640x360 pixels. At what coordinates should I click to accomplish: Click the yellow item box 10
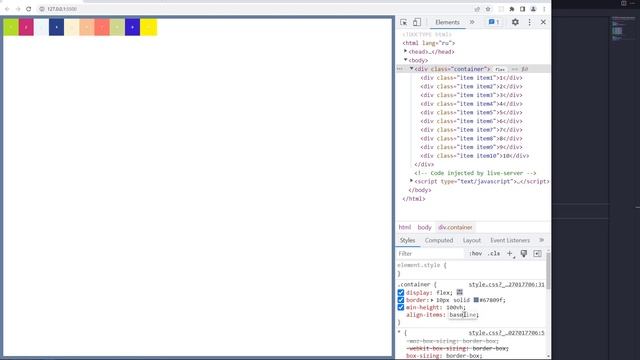coord(149,27)
